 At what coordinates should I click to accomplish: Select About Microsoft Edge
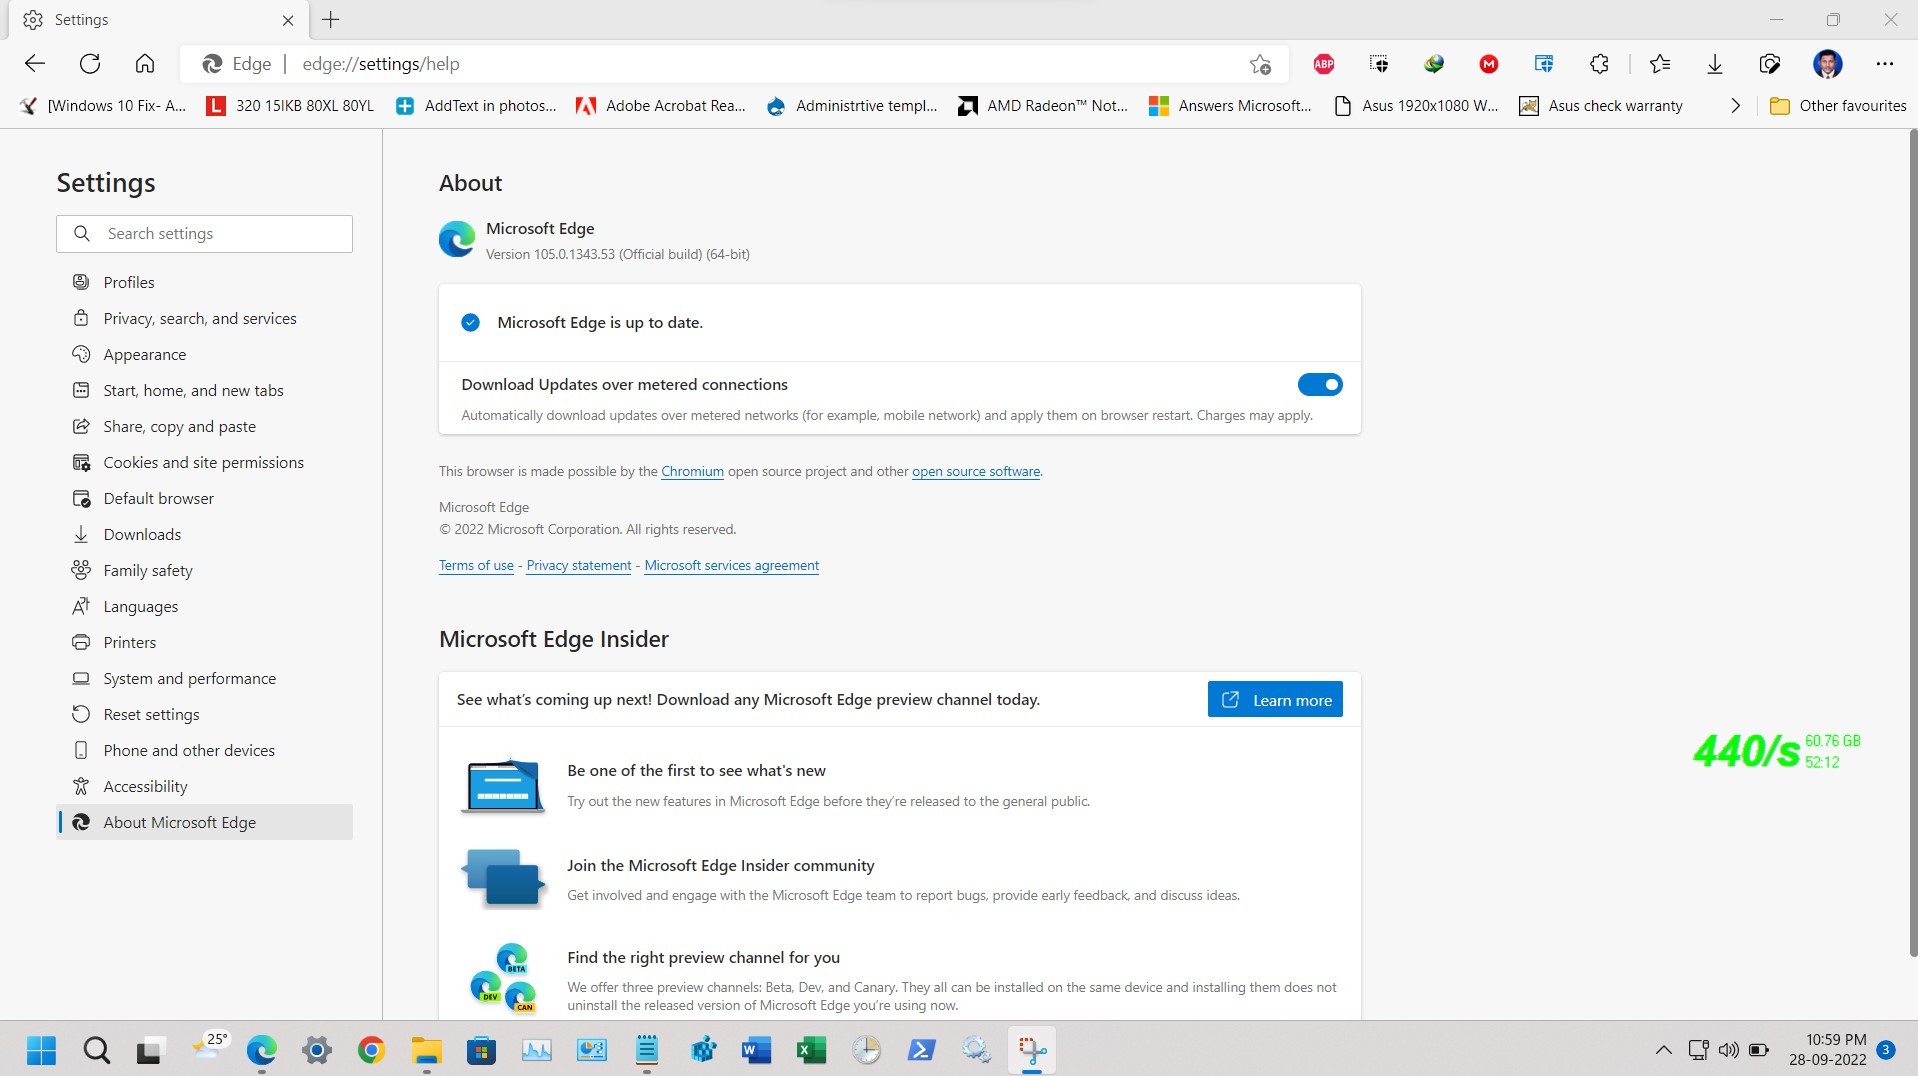click(x=205, y=822)
